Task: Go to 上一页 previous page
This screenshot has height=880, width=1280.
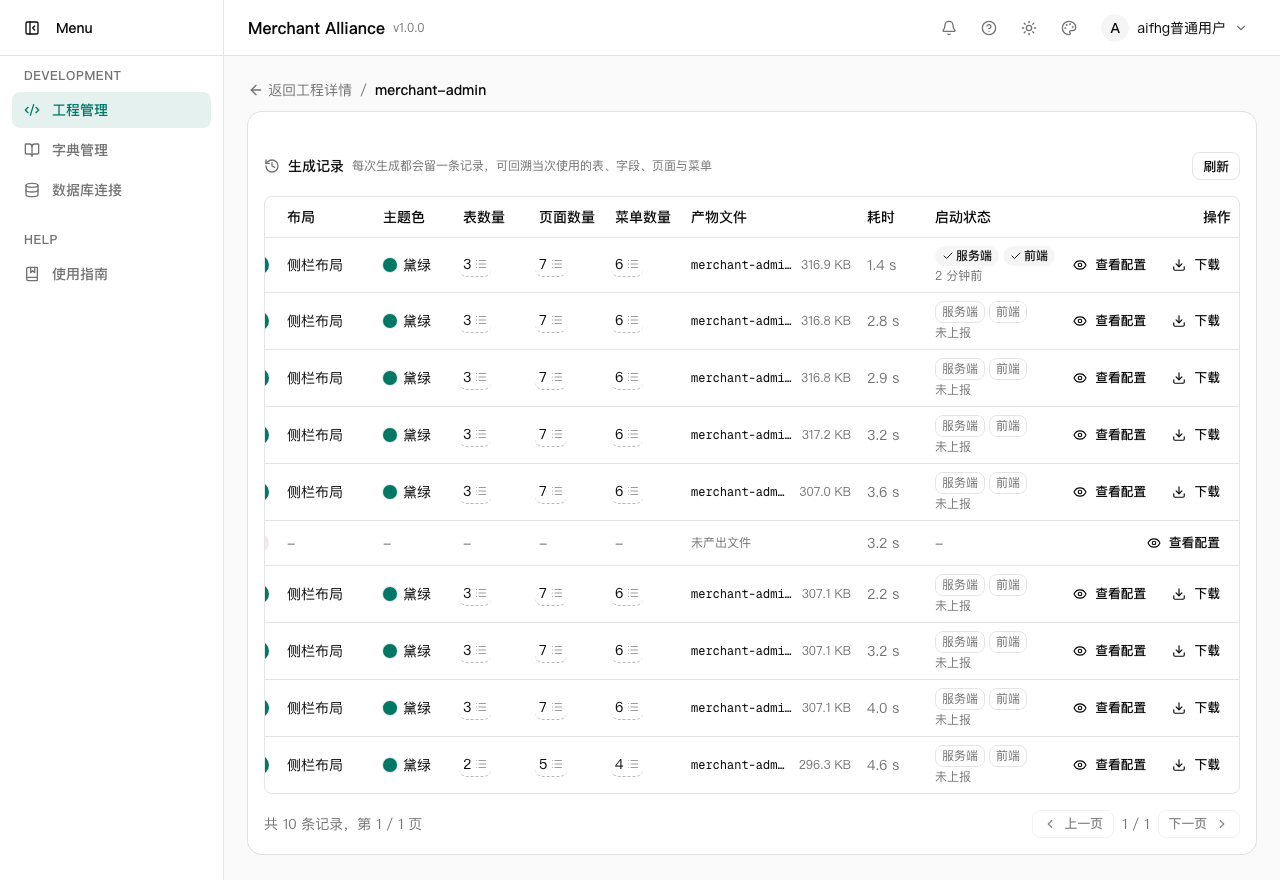Action: [x=1073, y=824]
